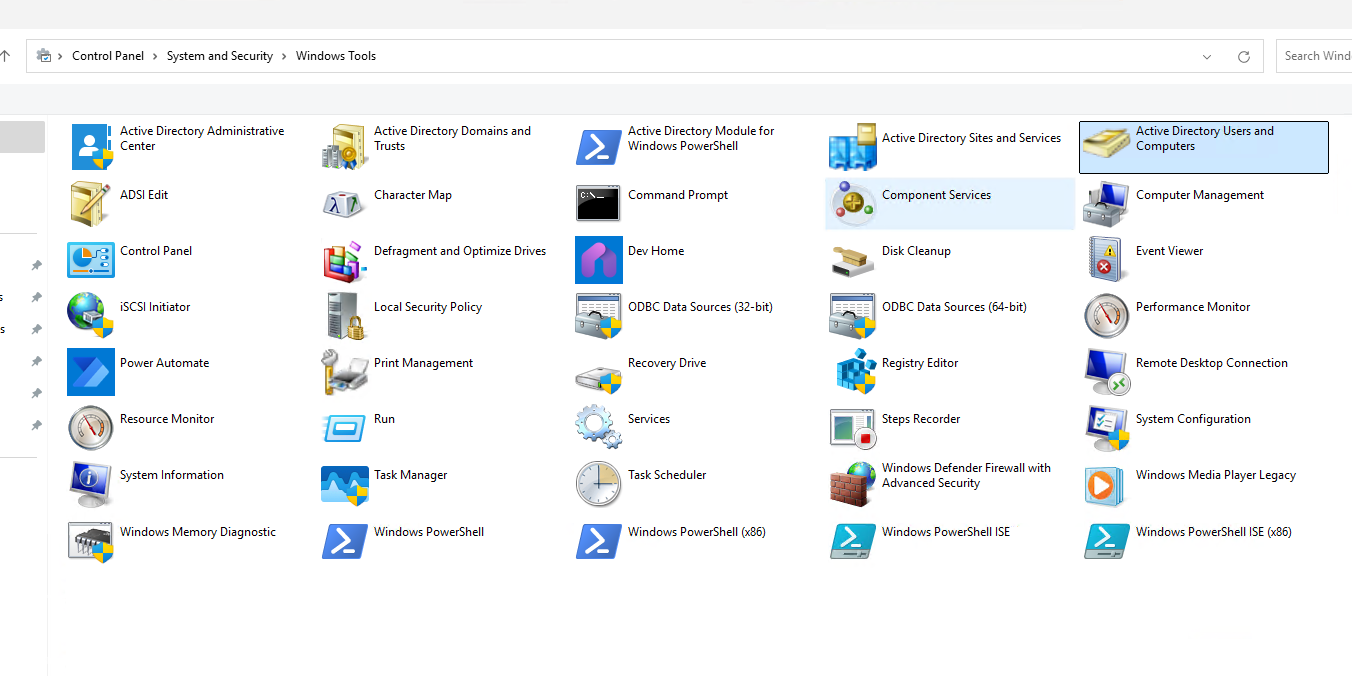Launch Steps Recorder
Image resolution: width=1352 pixels, height=676 pixels.
(x=920, y=418)
